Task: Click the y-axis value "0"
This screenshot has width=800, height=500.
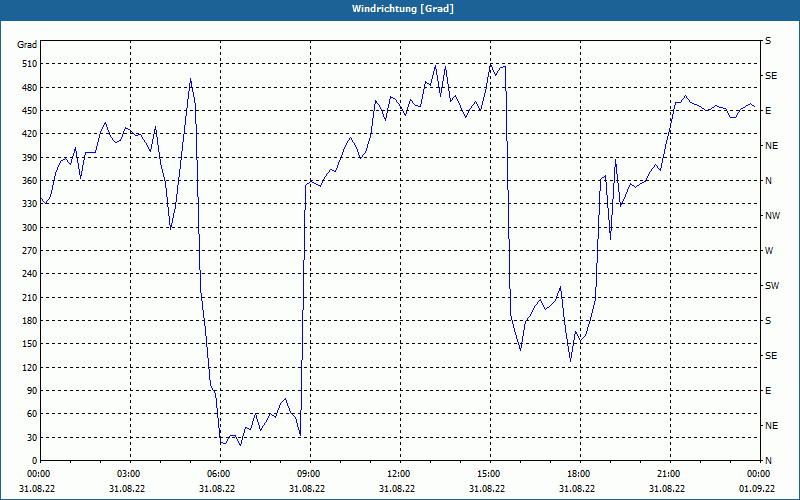Action: click(x=33, y=461)
